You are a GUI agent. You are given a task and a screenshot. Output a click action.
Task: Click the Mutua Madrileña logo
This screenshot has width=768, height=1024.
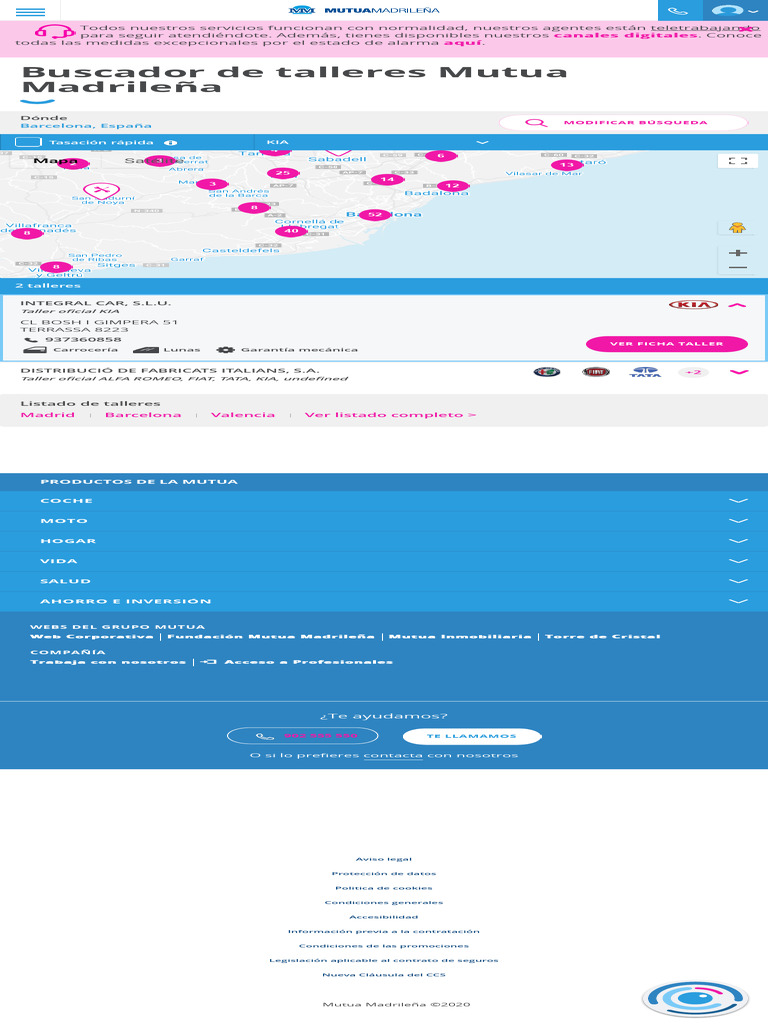pyautogui.click(x=364, y=10)
